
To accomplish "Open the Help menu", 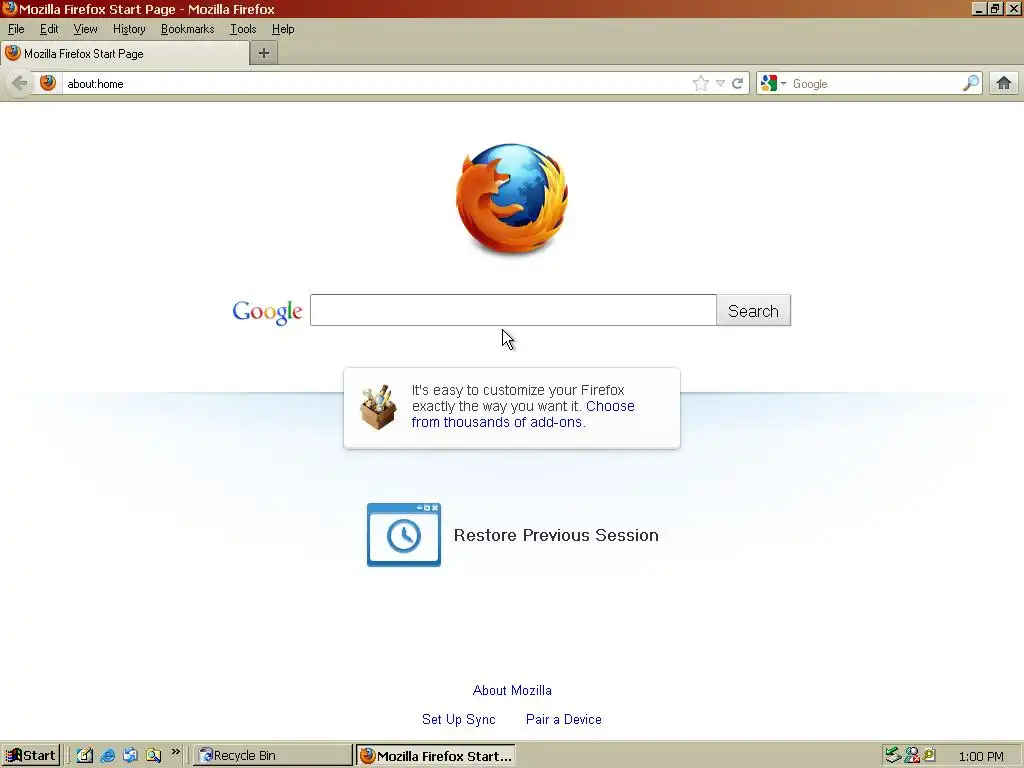I will (x=283, y=29).
